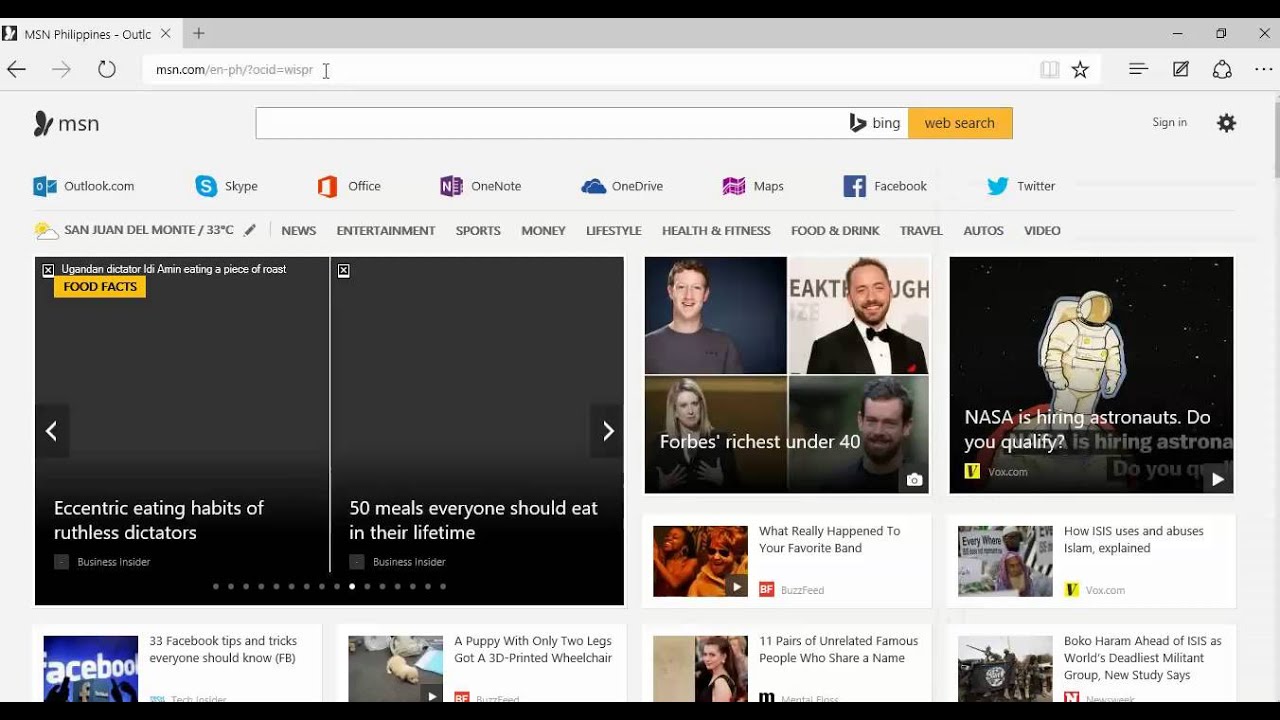
Task: Open 11 Pairs of Unrelated Famous People article
Action: 838,650
